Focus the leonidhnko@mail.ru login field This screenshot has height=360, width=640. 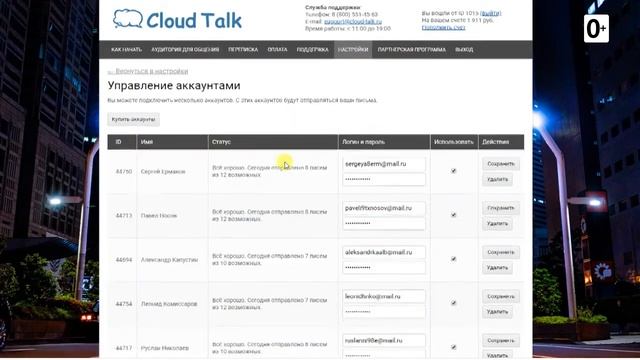(x=384, y=296)
